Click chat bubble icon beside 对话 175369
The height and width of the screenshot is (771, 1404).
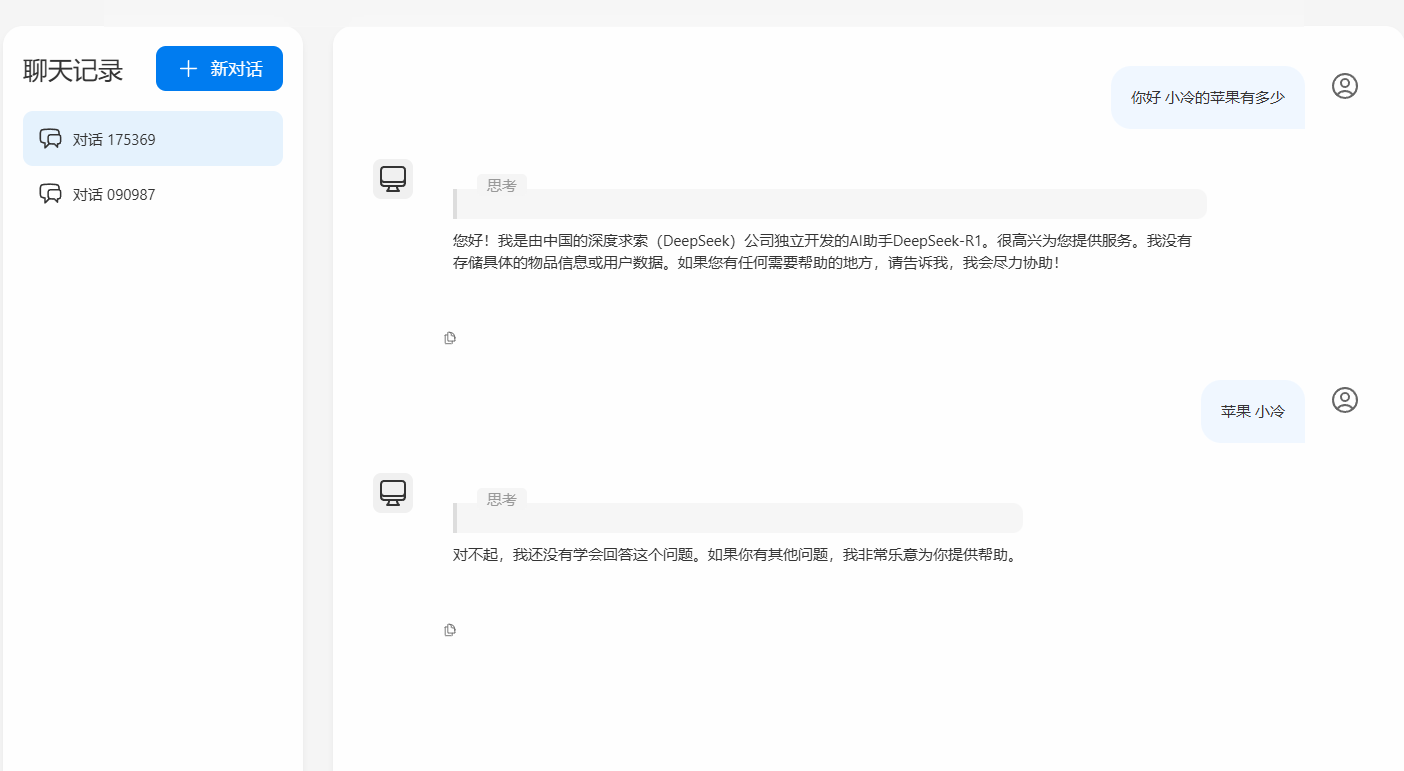(50, 139)
